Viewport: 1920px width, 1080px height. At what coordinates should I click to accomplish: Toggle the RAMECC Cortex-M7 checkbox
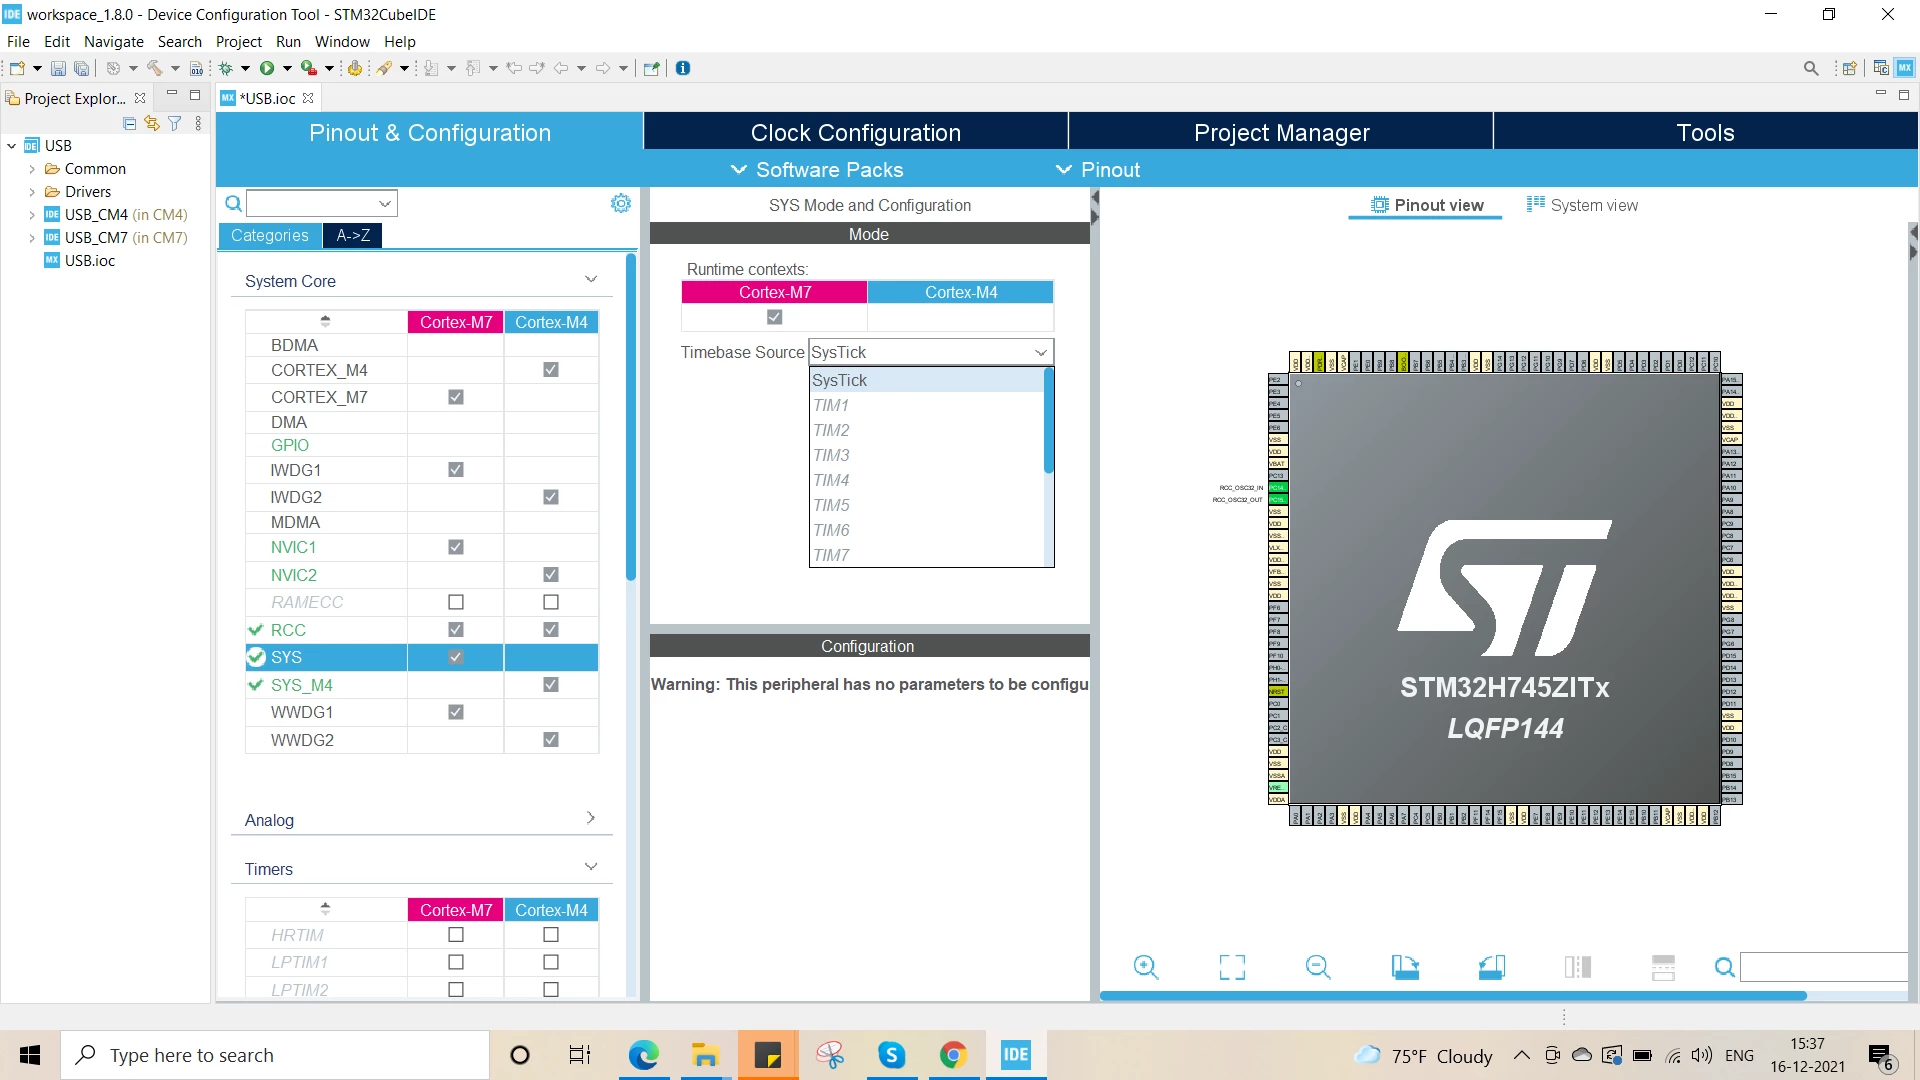tap(456, 602)
